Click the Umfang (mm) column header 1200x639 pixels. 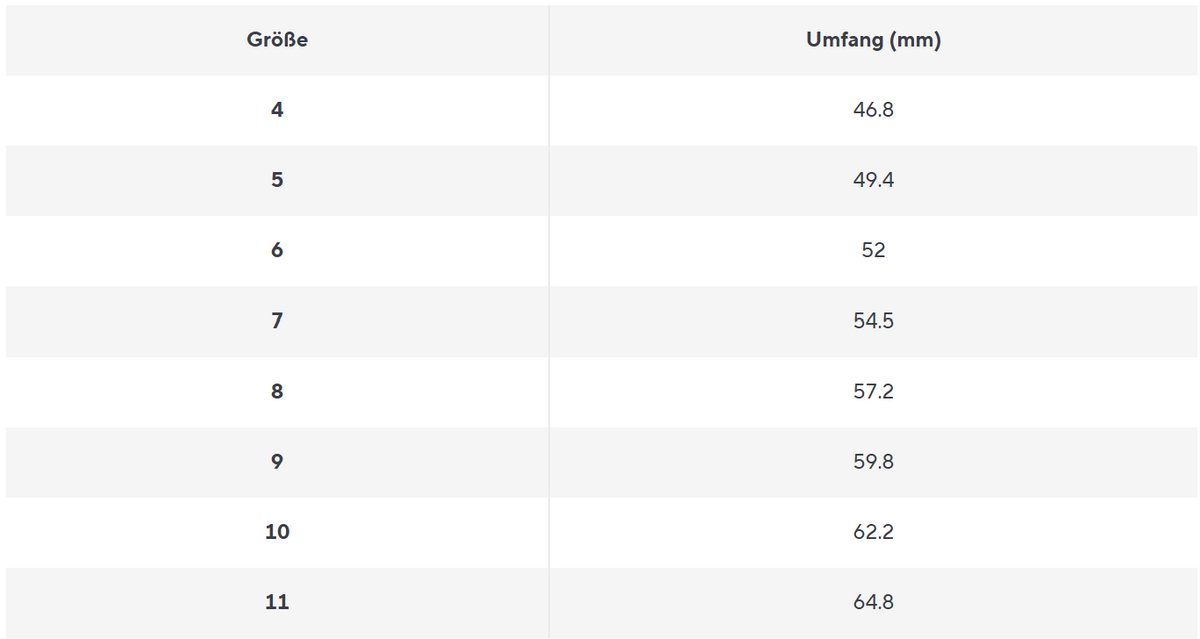pos(873,40)
